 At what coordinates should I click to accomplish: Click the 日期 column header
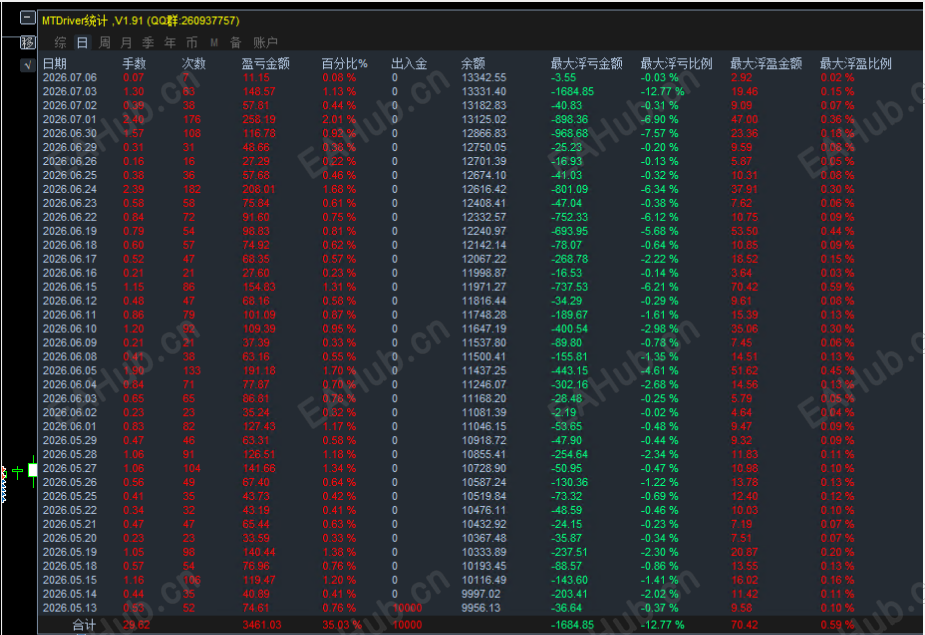point(55,64)
